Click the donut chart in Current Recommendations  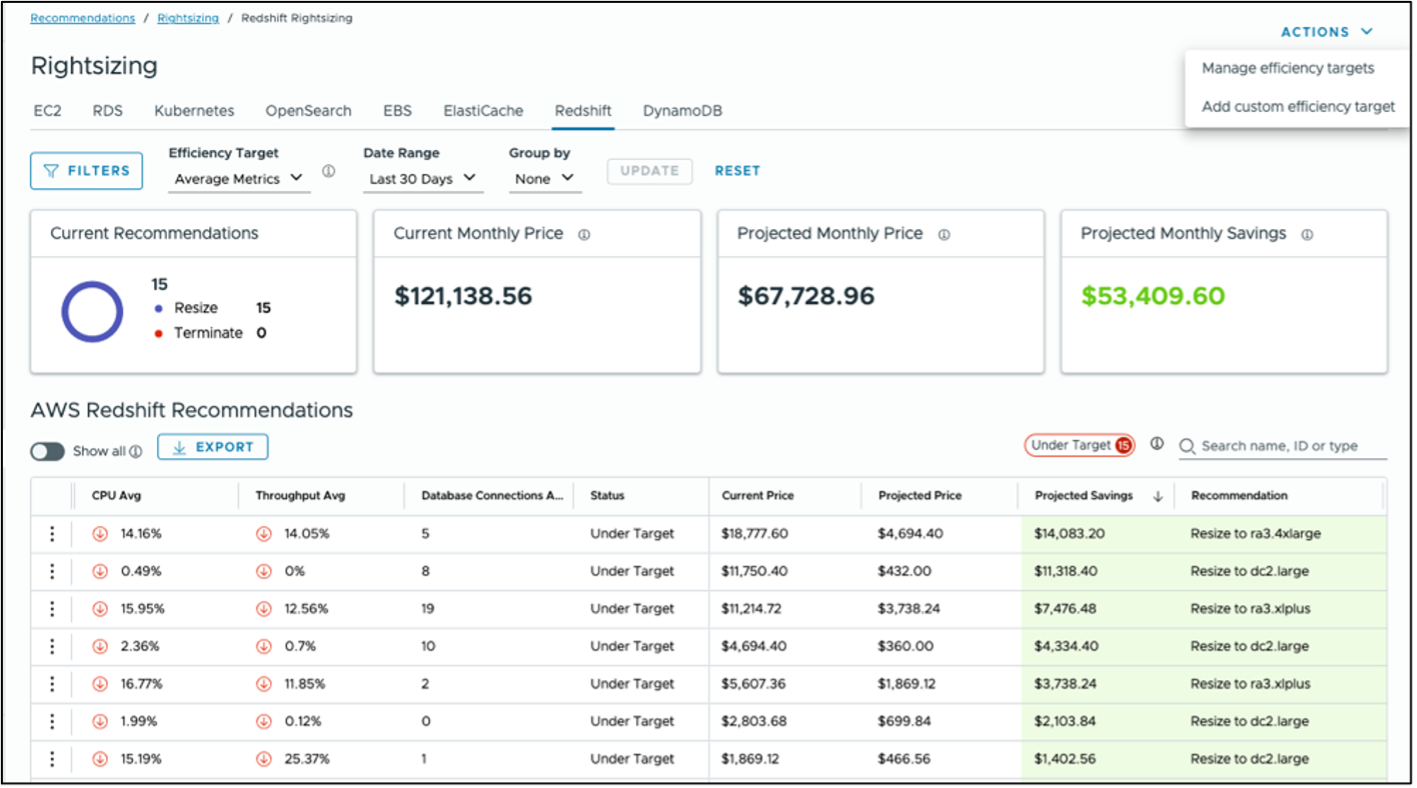[x=92, y=312]
